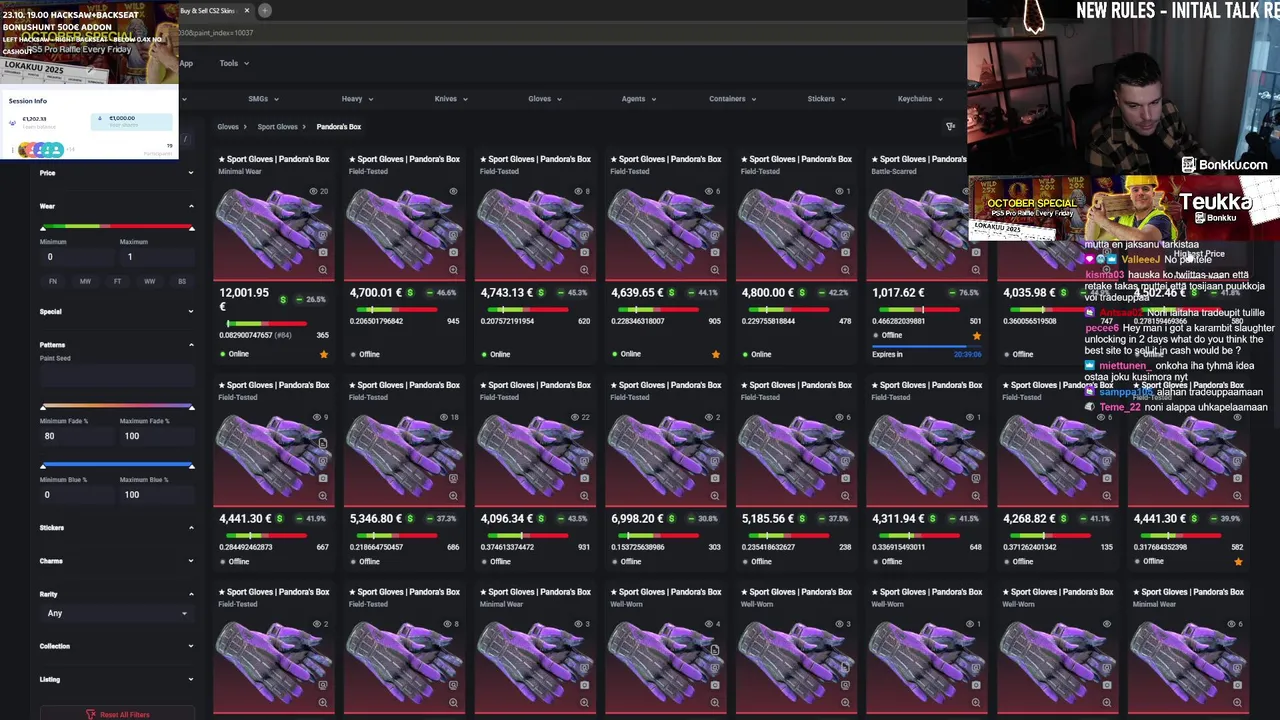The image size is (1280, 720).
Task: Toggle favorite star on the 4,441.30 € card with float 0.317684352398
Action: [1238, 562]
